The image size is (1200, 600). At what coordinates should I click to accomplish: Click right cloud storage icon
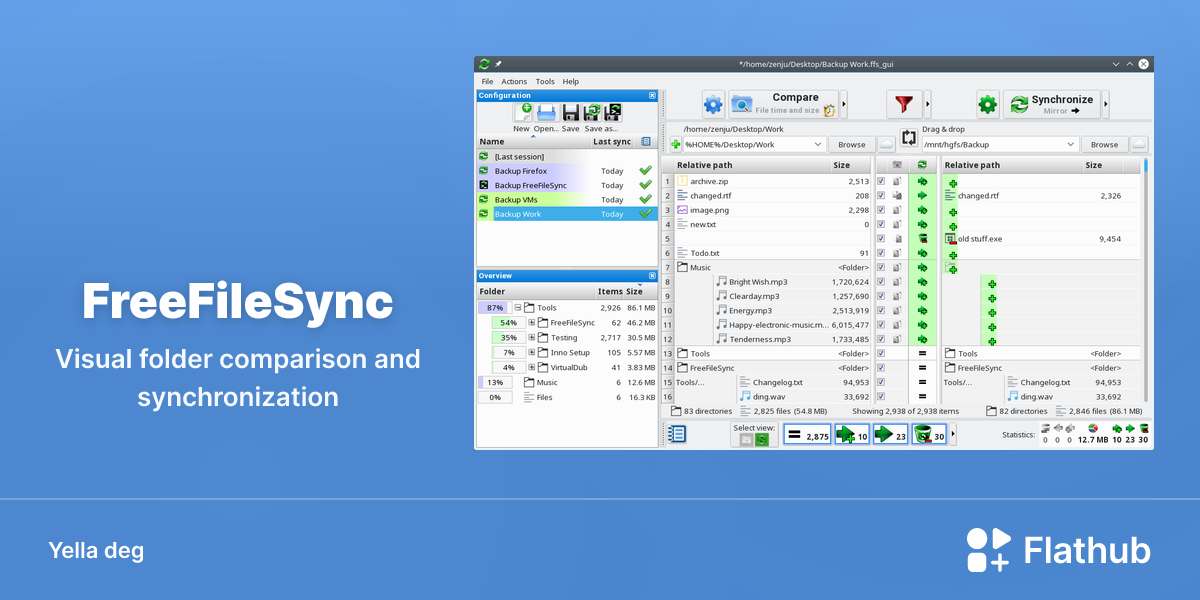(x=1140, y=145)
